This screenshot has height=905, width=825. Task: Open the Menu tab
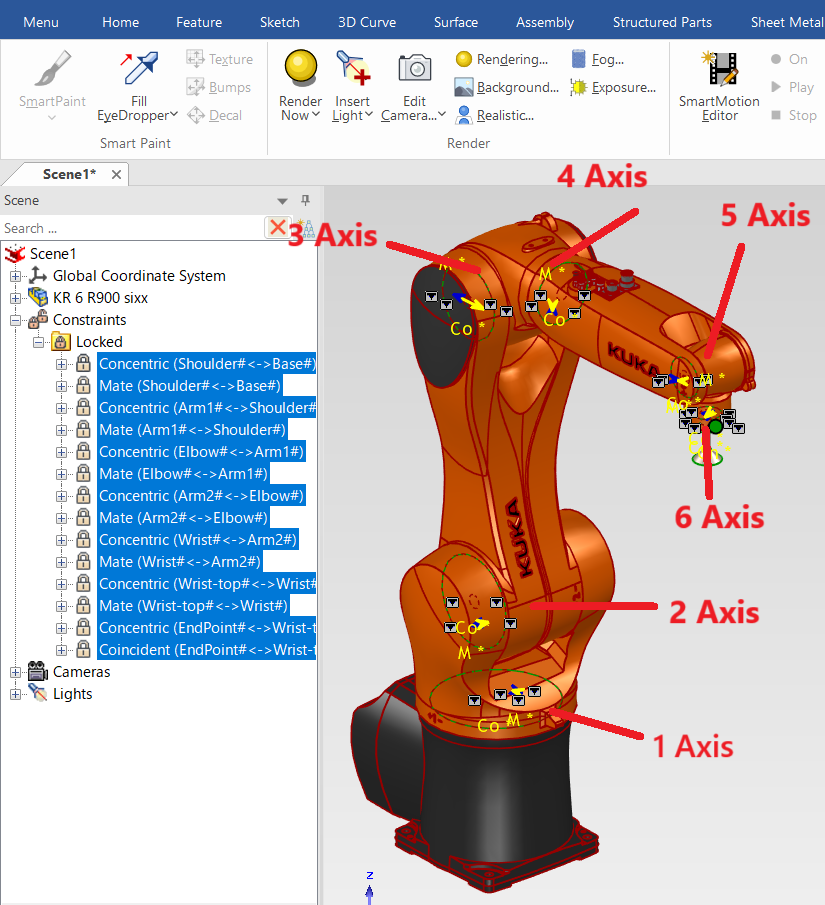tap(41, 22)
